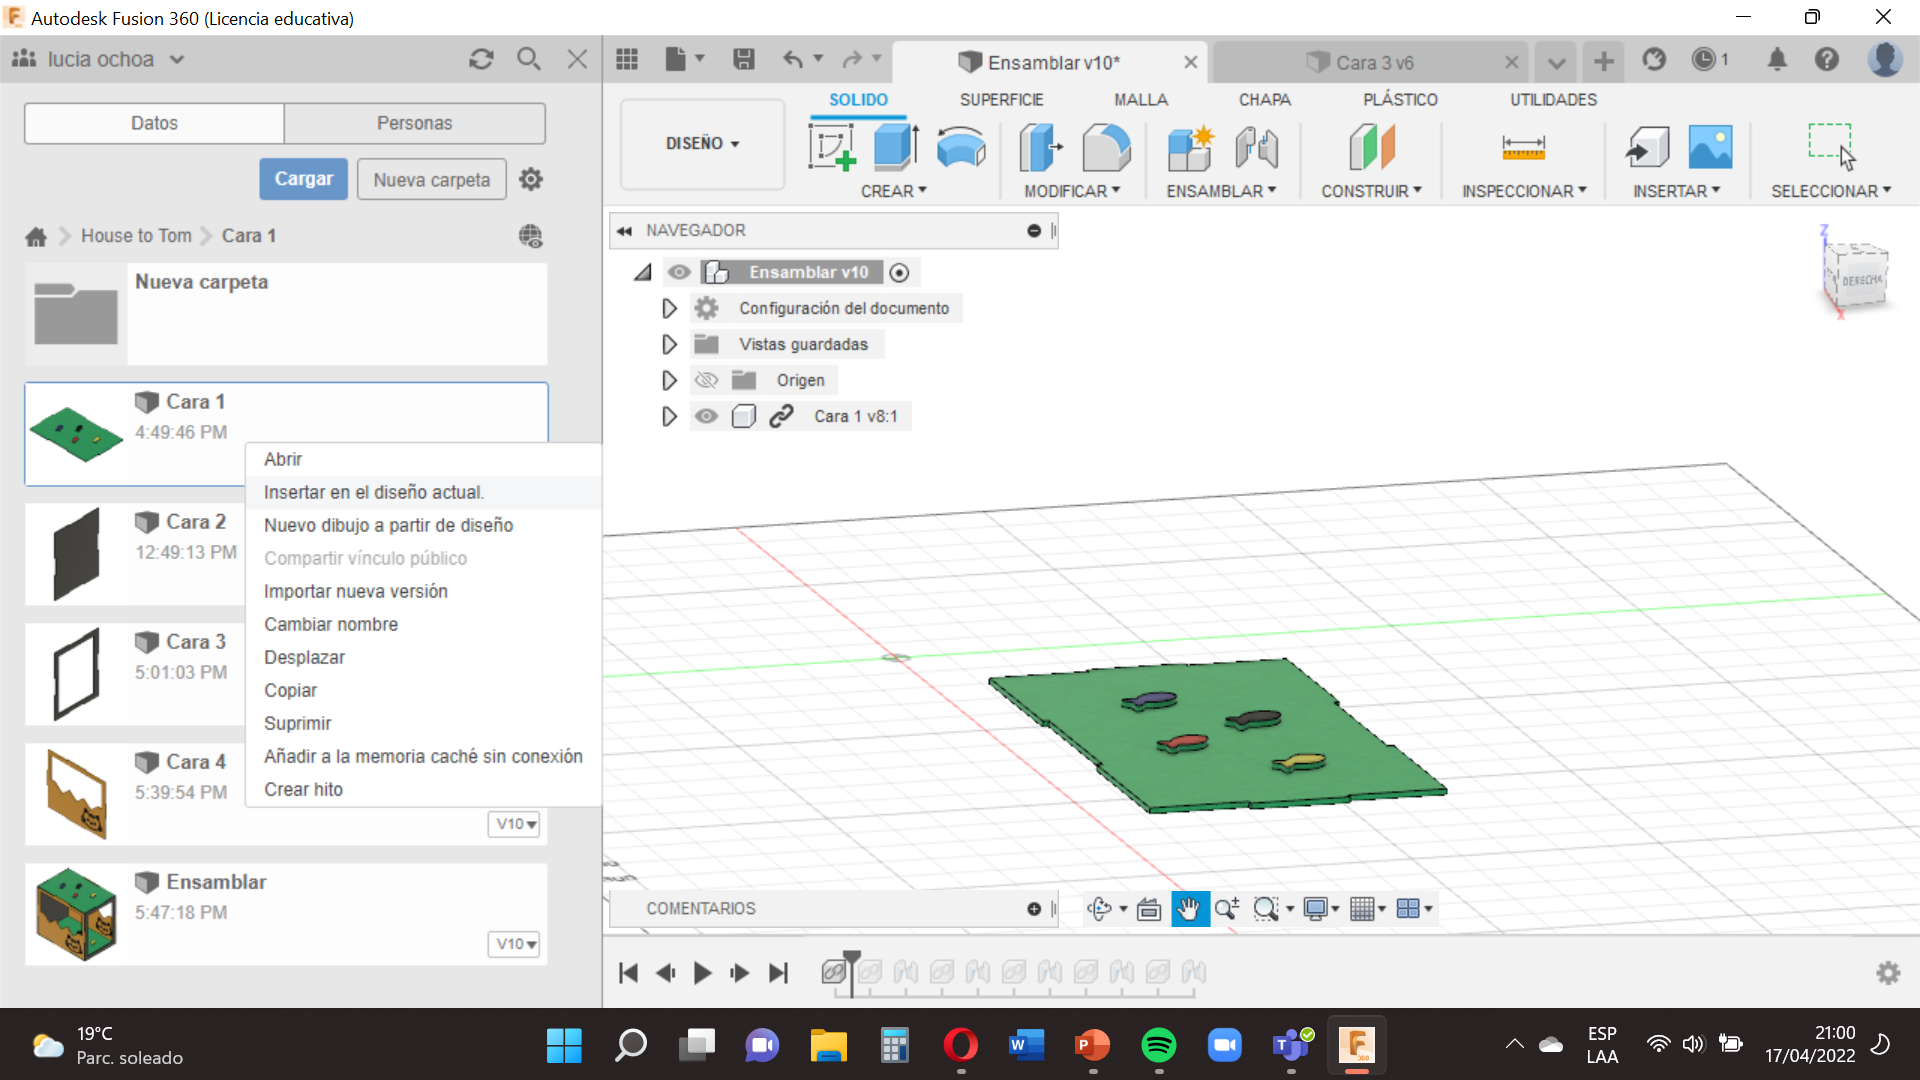Expand the Origen node

coord(669,380)
